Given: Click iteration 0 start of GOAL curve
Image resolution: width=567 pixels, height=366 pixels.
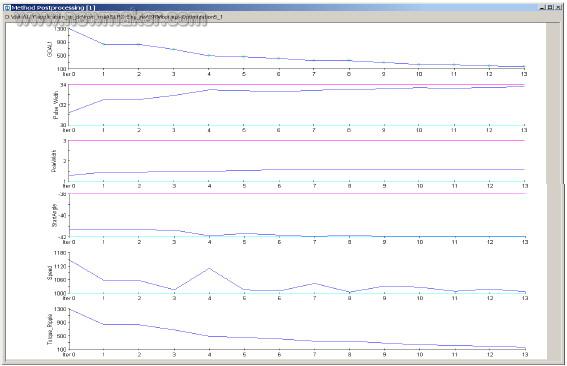Looking at the screenshot, I should pyautogui.click(x=69, y=28).
